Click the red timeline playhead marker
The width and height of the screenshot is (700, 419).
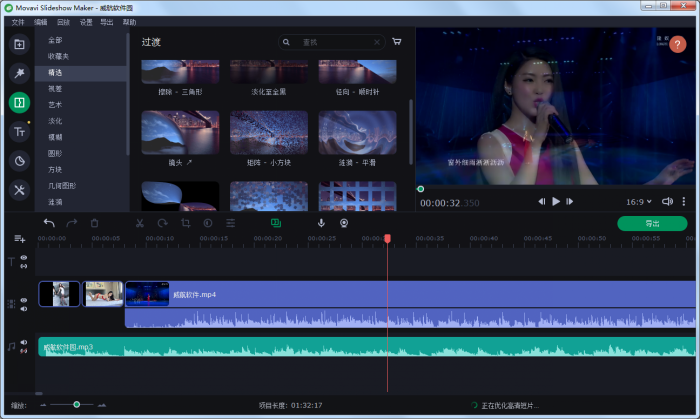click(x=388, y=239)
